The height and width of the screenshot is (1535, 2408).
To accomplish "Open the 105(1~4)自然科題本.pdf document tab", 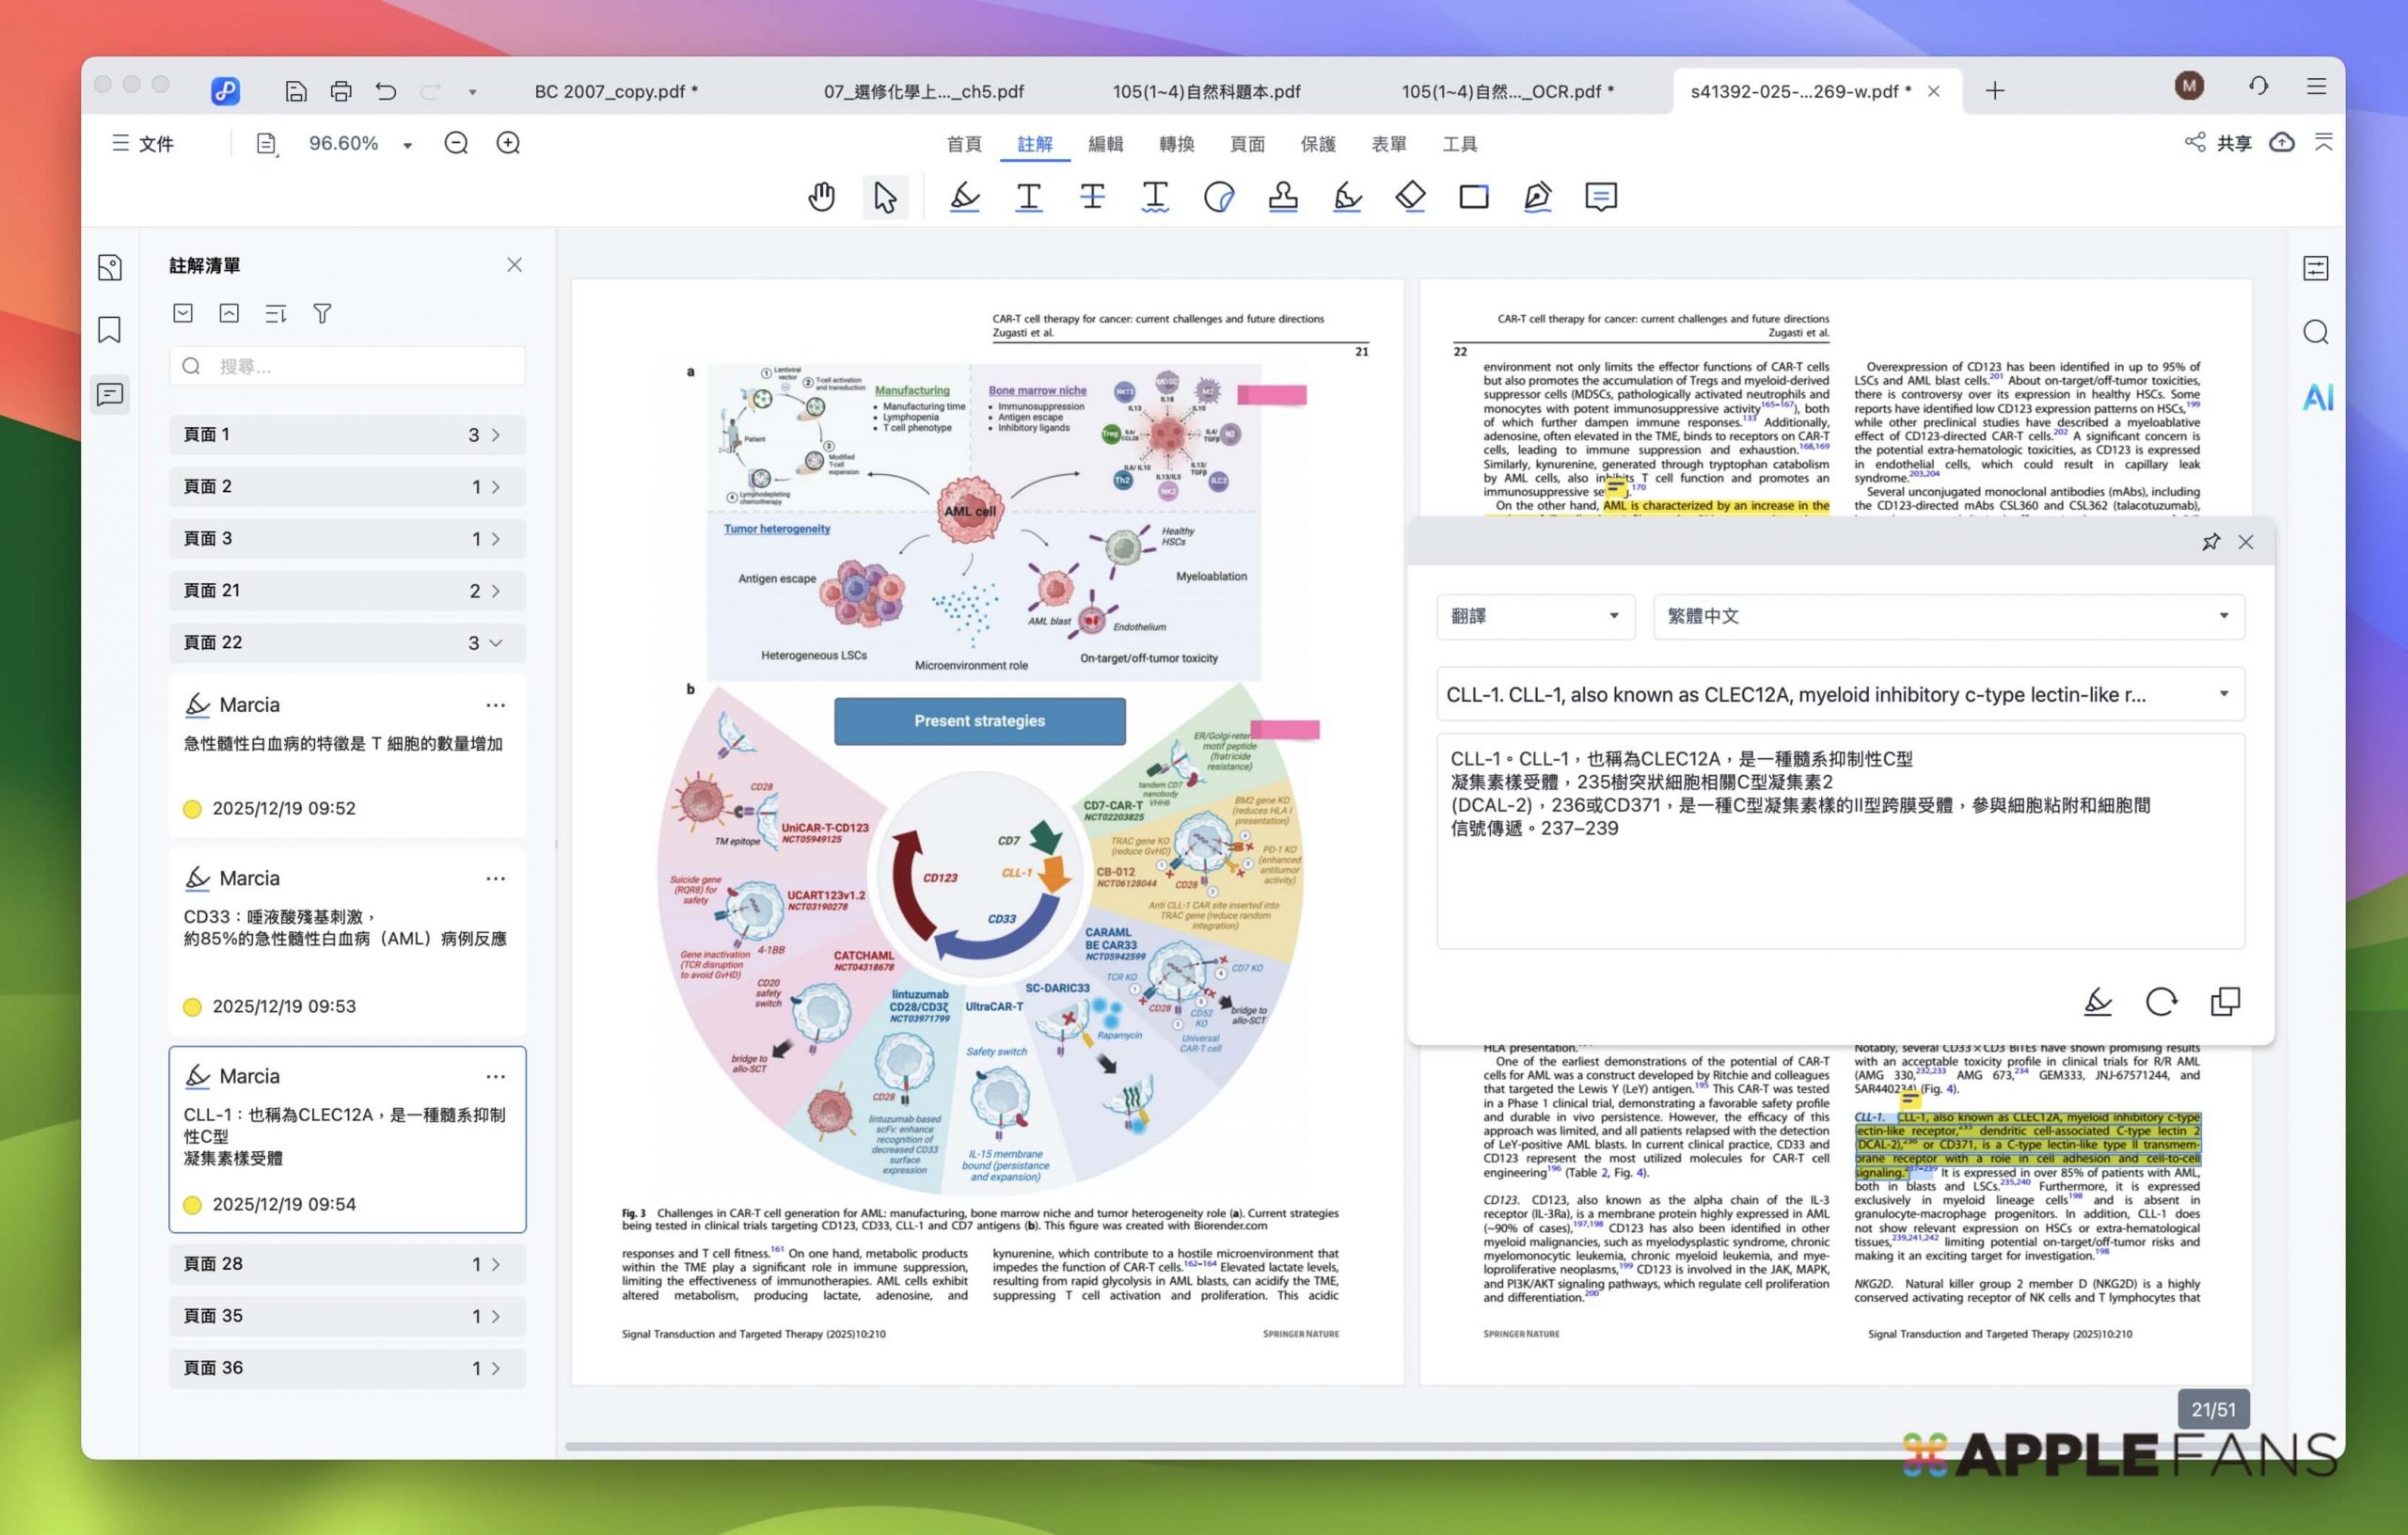I will (x=1206, y=91).
